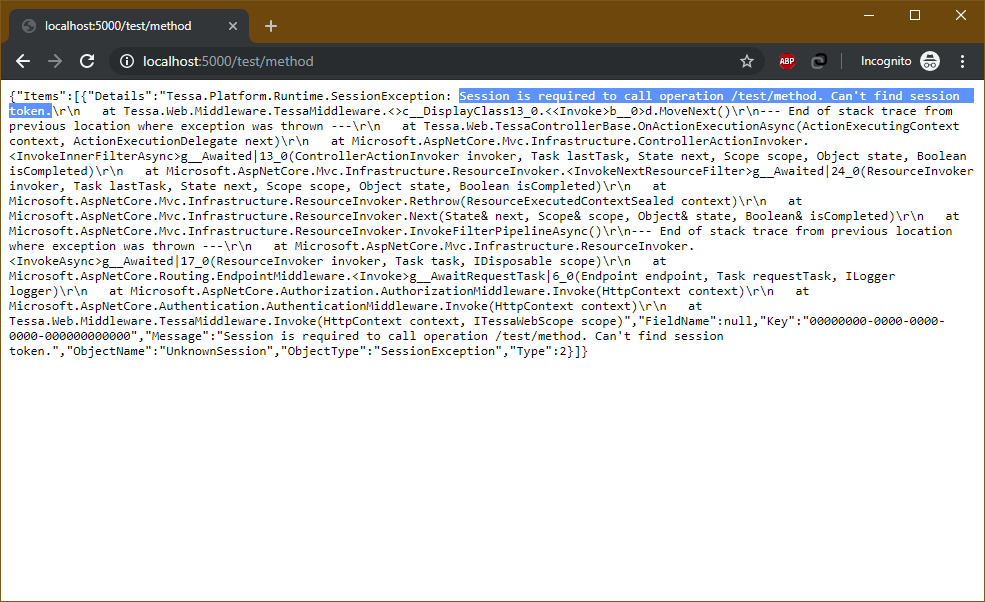The image size is (985, 602).
Task: Open a new tab
Action: coord(270,25)
